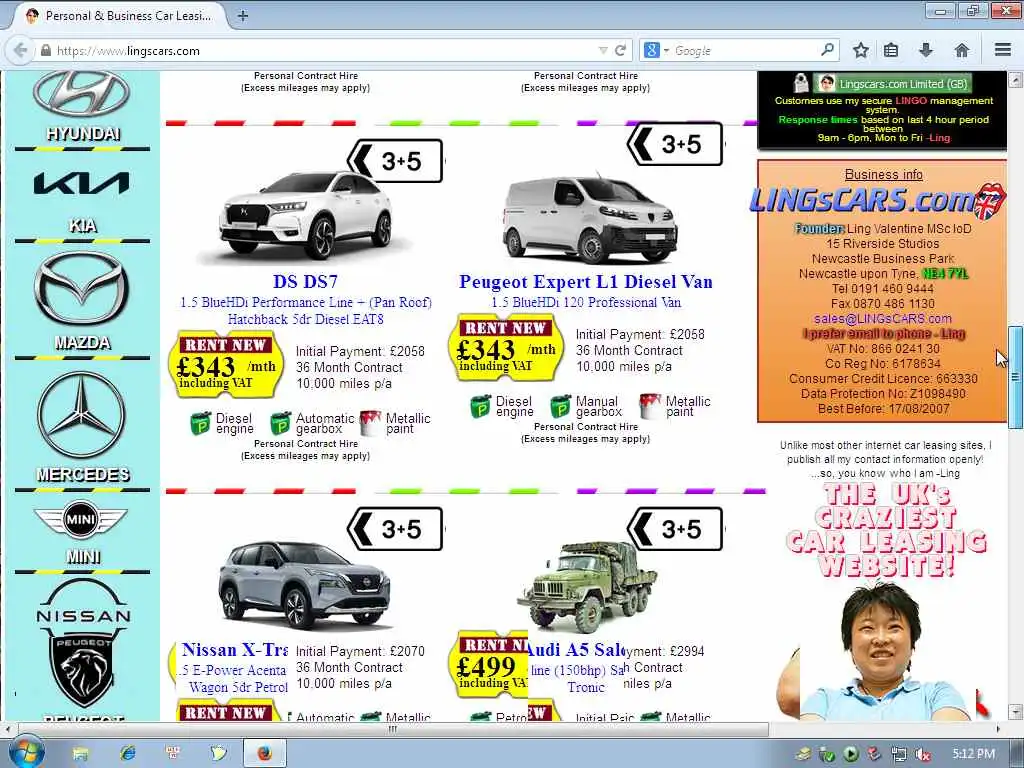Open the bookmarks list icon
Screen dimensions: 1024x768
tap(891, 50)
